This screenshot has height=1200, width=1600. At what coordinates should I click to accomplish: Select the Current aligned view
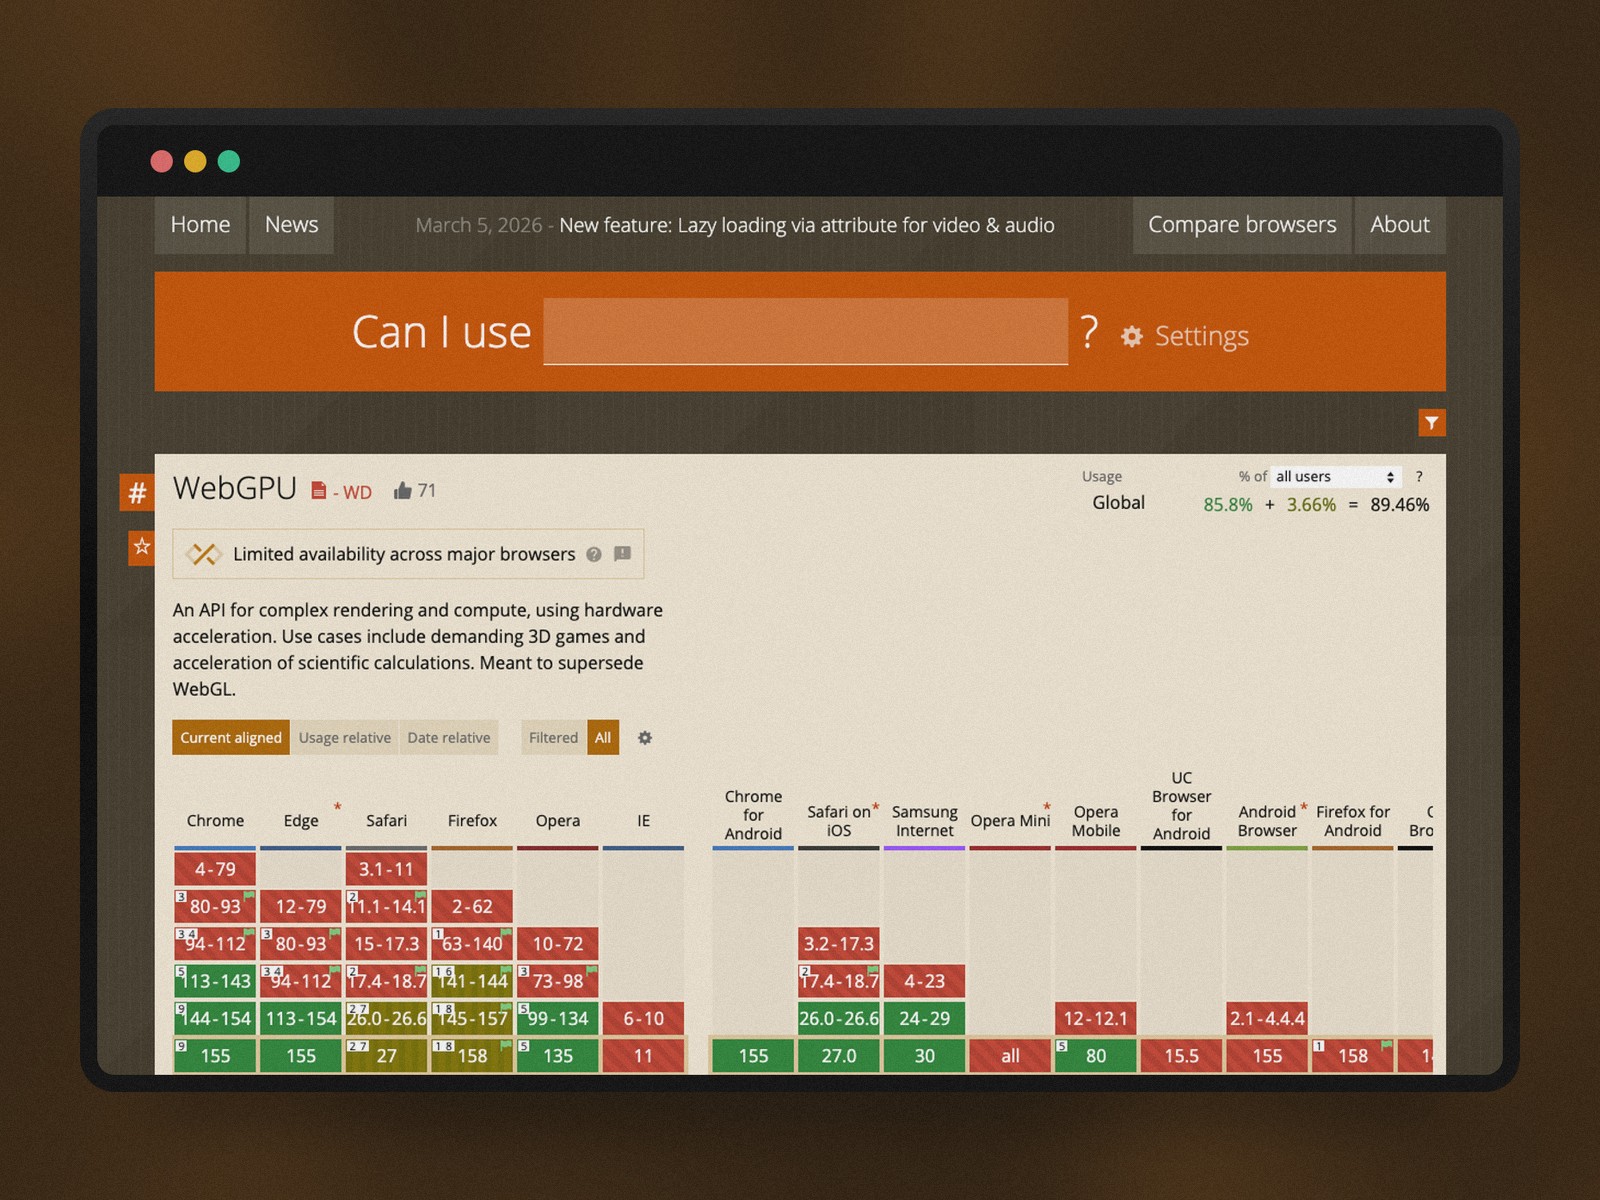pos(231,738)
